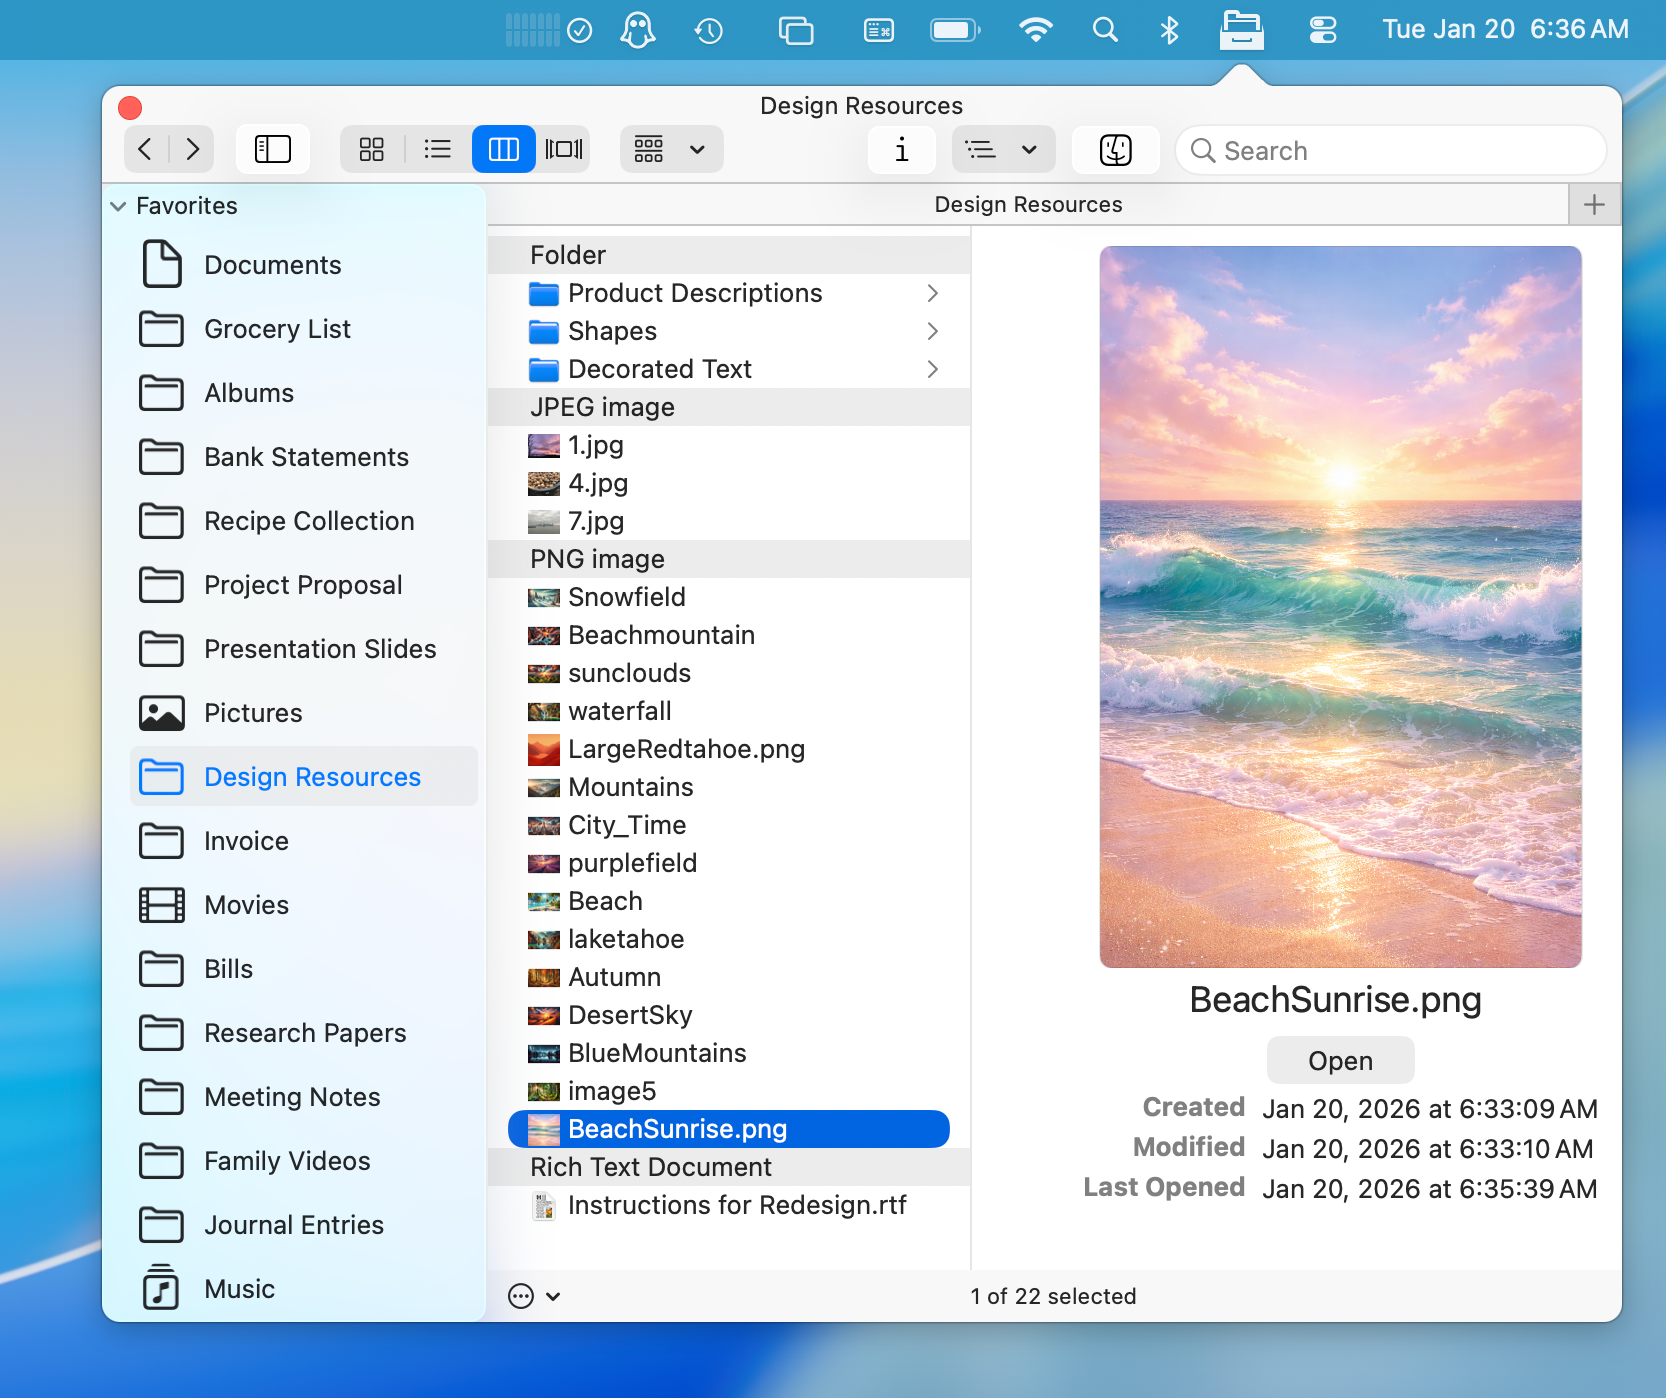Select the 7.jpg file thumbnail
The image size is (1666, 1398).
544,521
